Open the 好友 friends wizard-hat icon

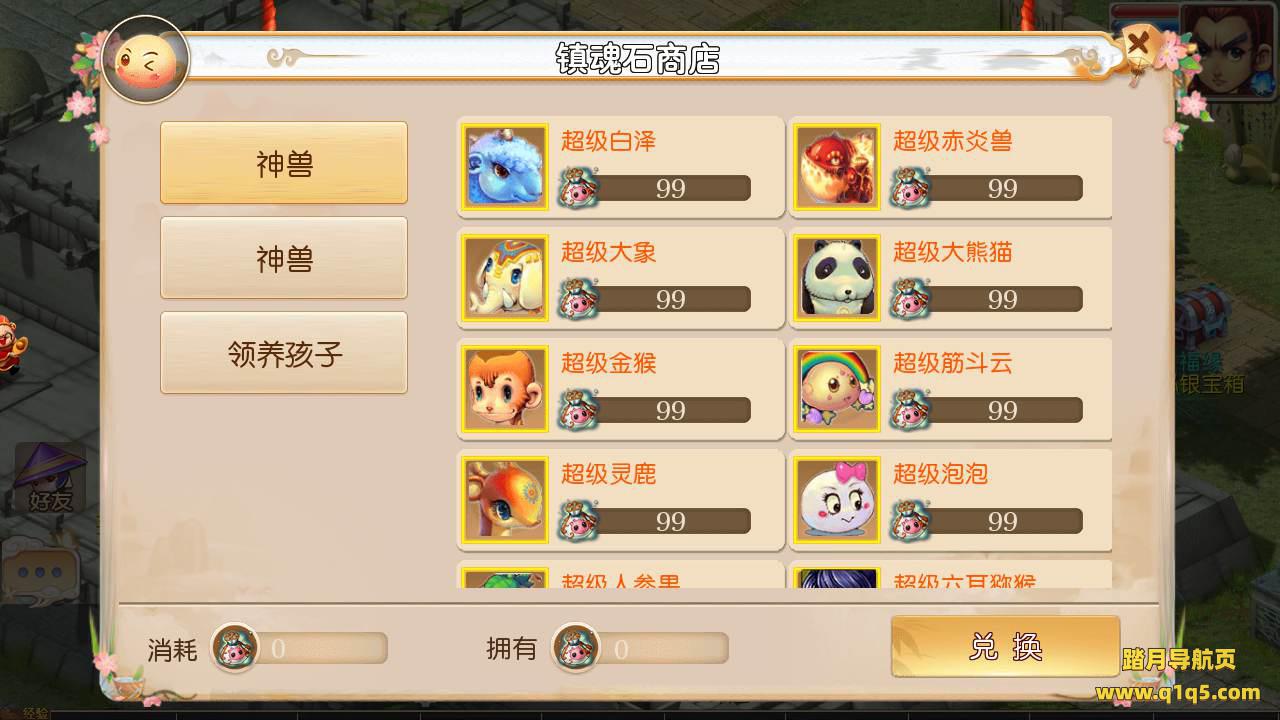pos(49,478)
